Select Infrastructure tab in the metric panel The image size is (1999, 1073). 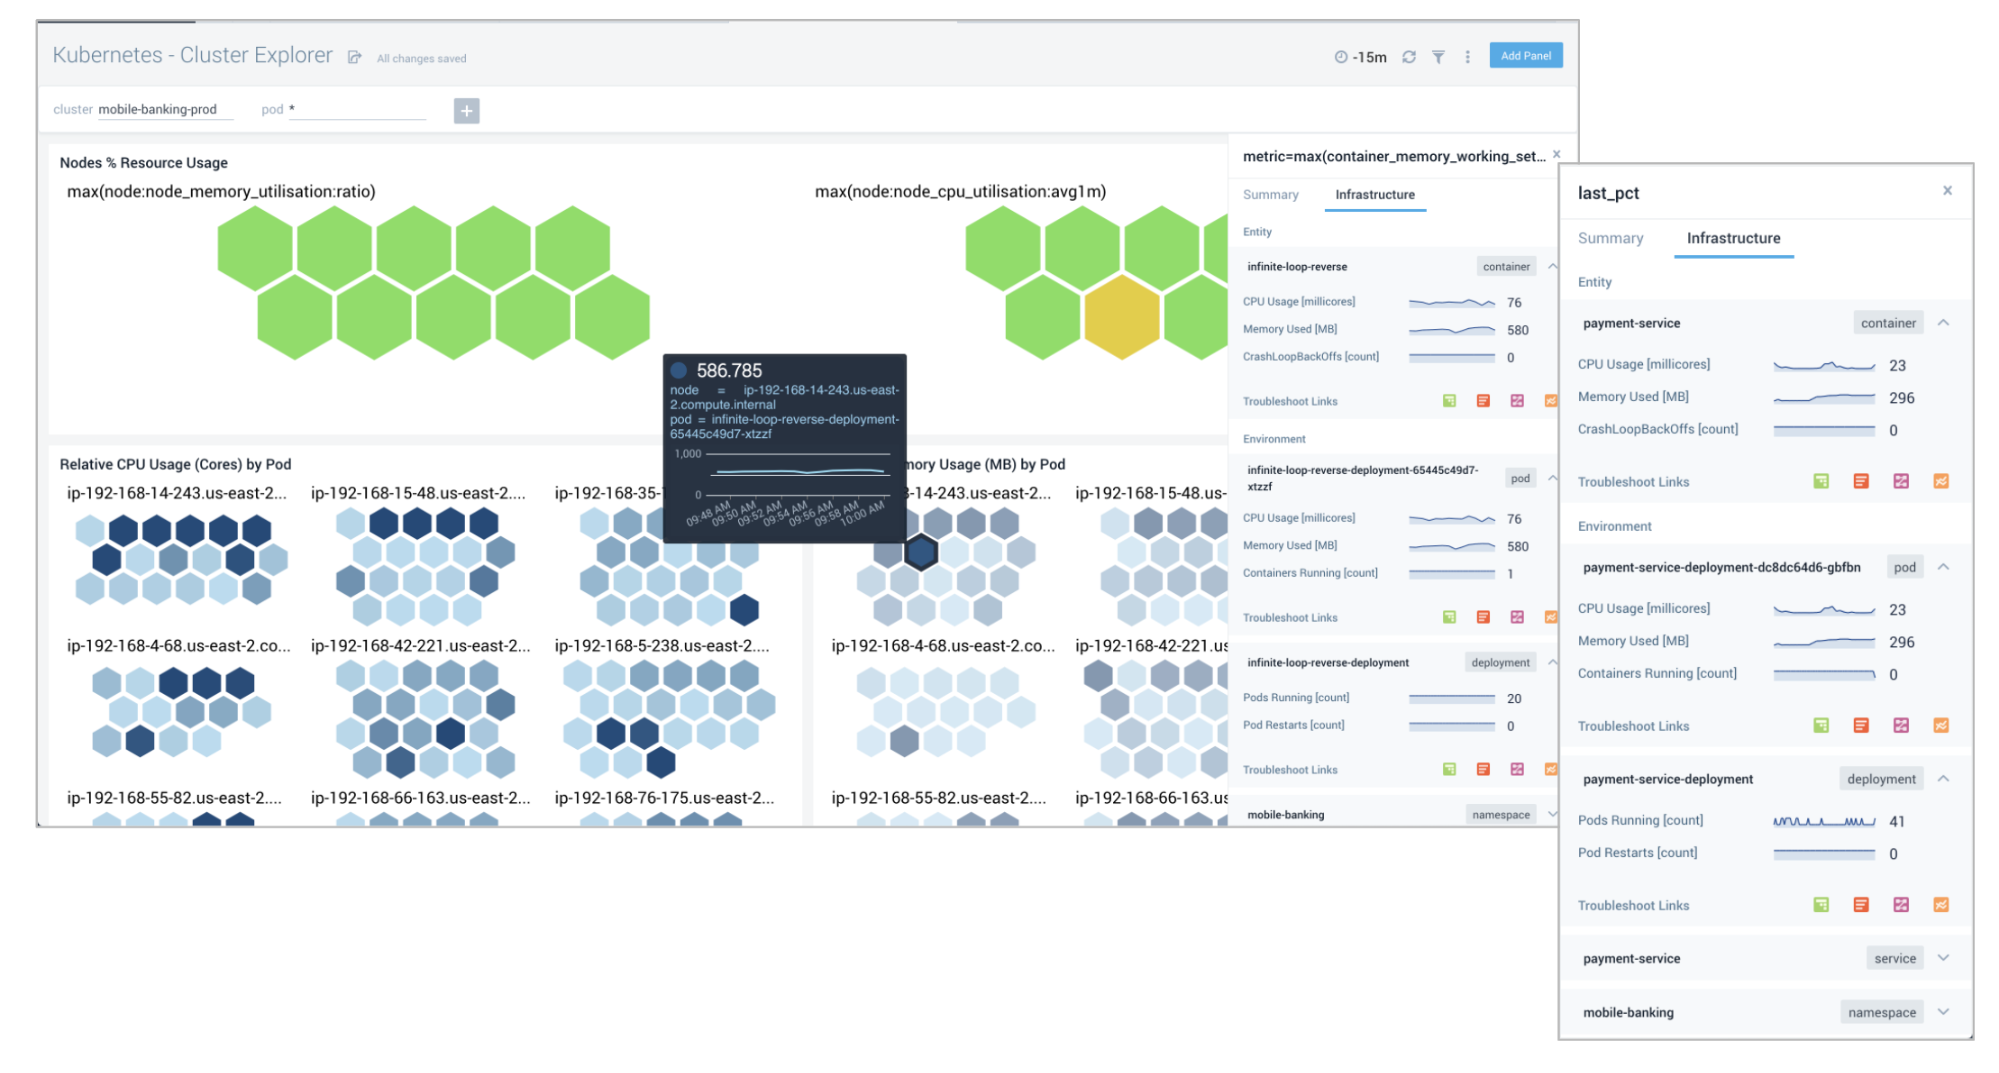click(1374, 194)
